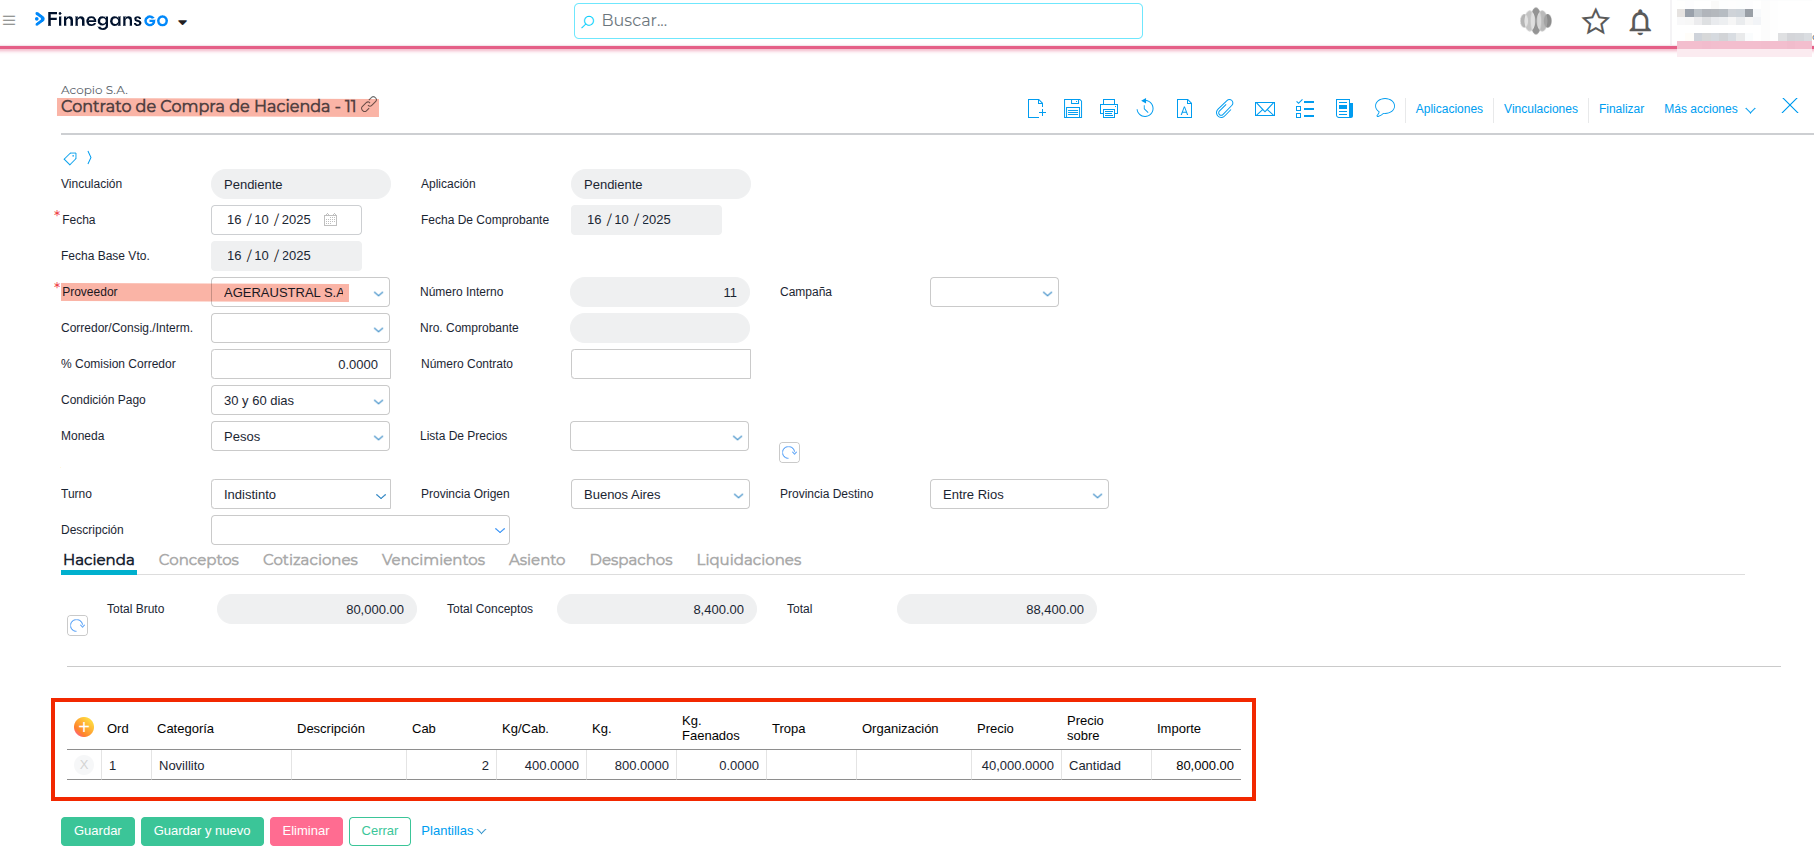Screen dimensions: 1814x856
Task: Mark page as favorite with star icon
Action: pos(1595,22)
